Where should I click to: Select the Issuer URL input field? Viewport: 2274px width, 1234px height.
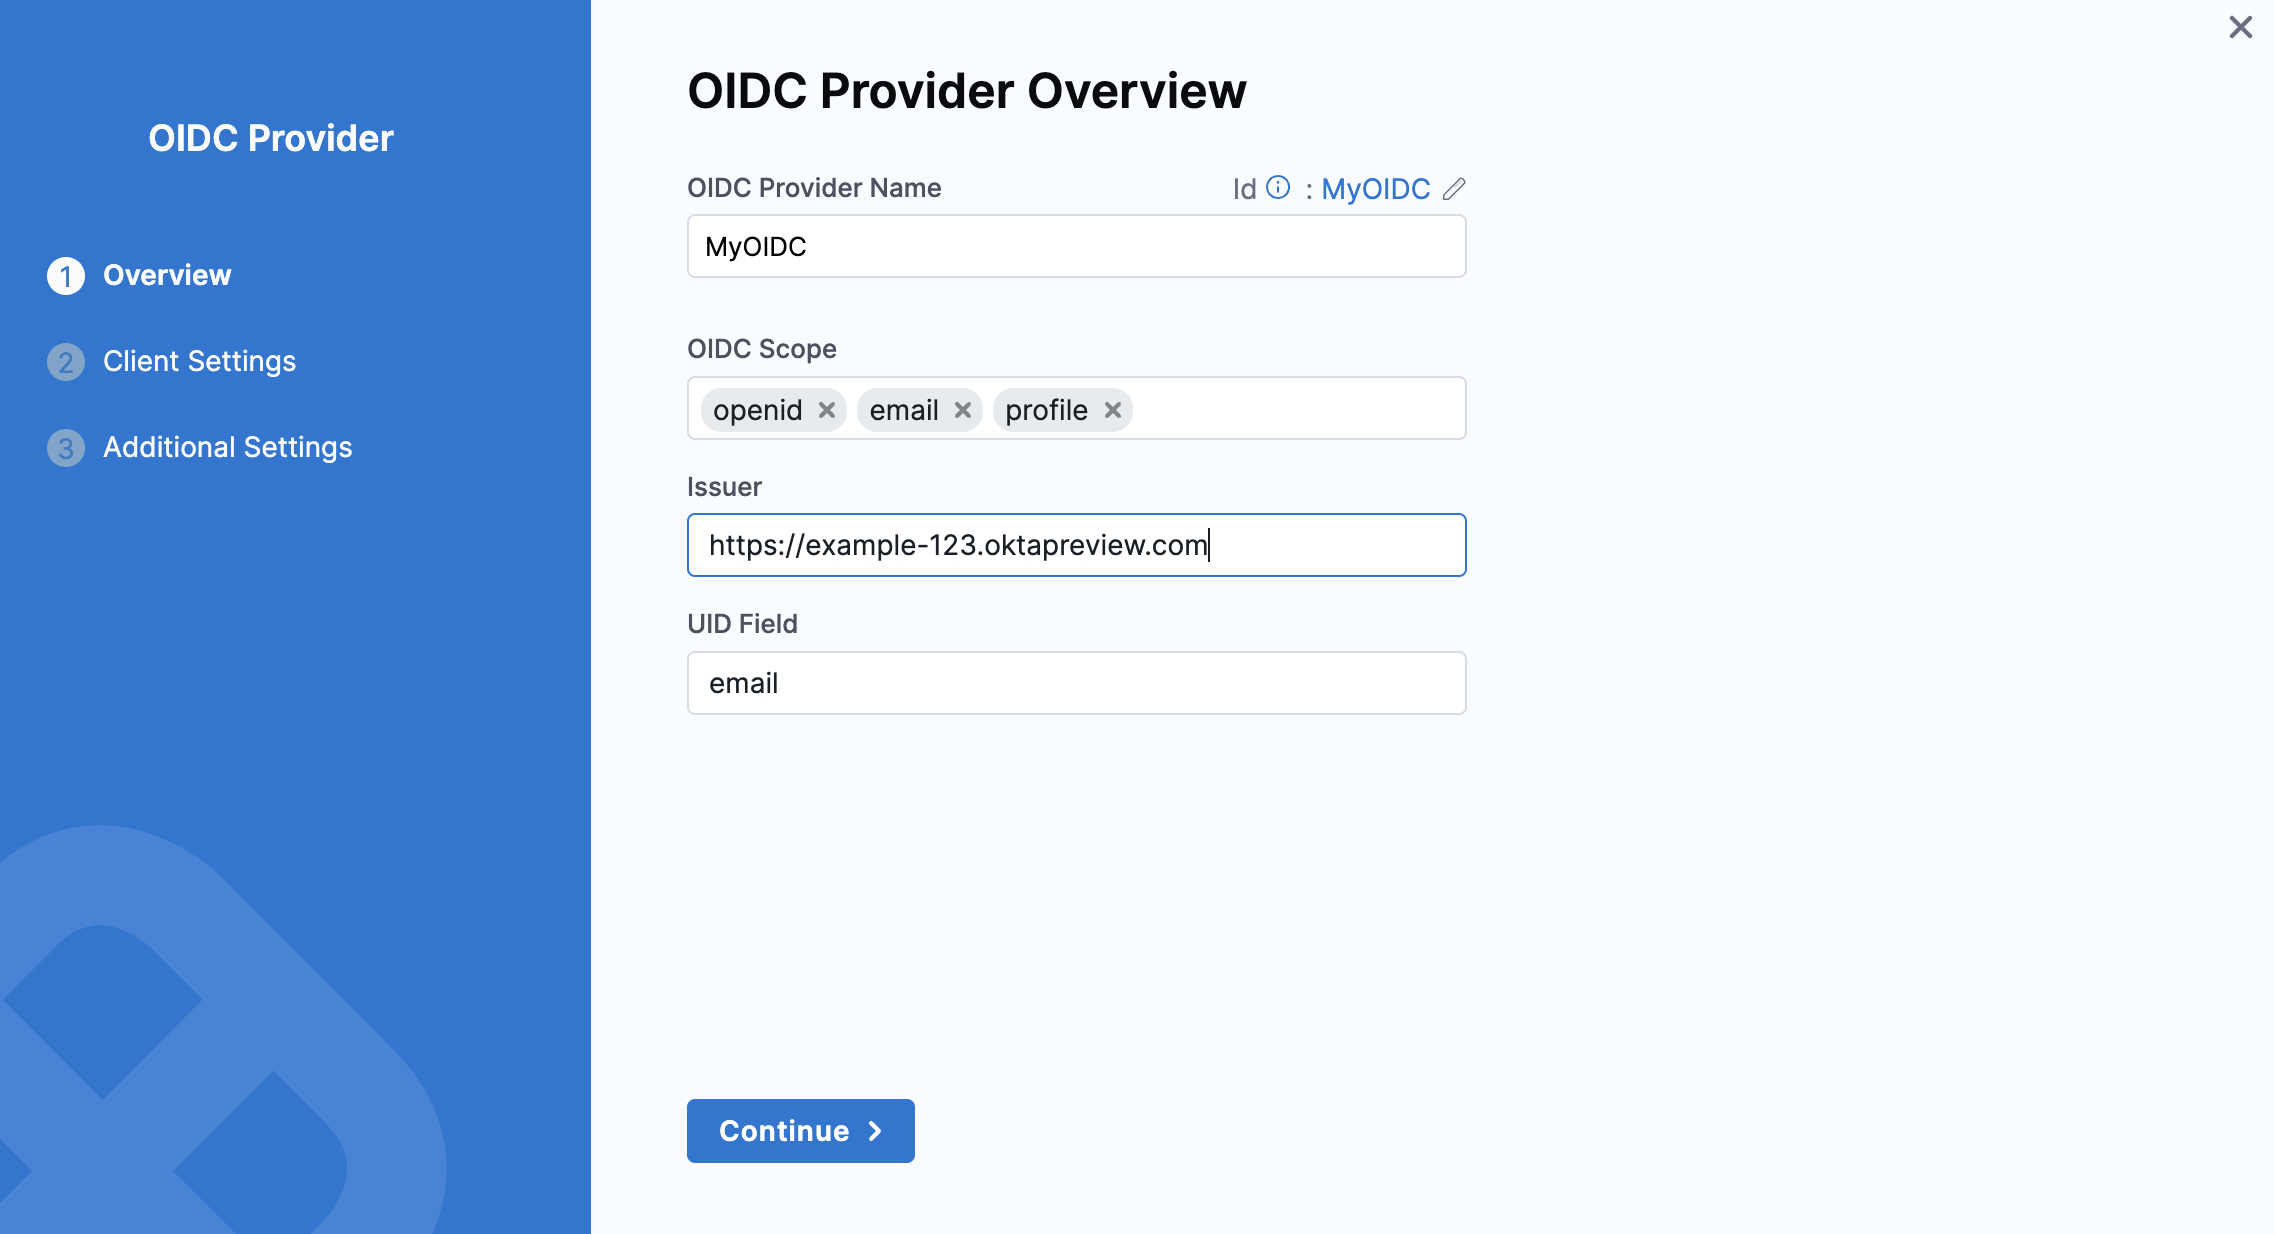click(x=1075, y=544)
